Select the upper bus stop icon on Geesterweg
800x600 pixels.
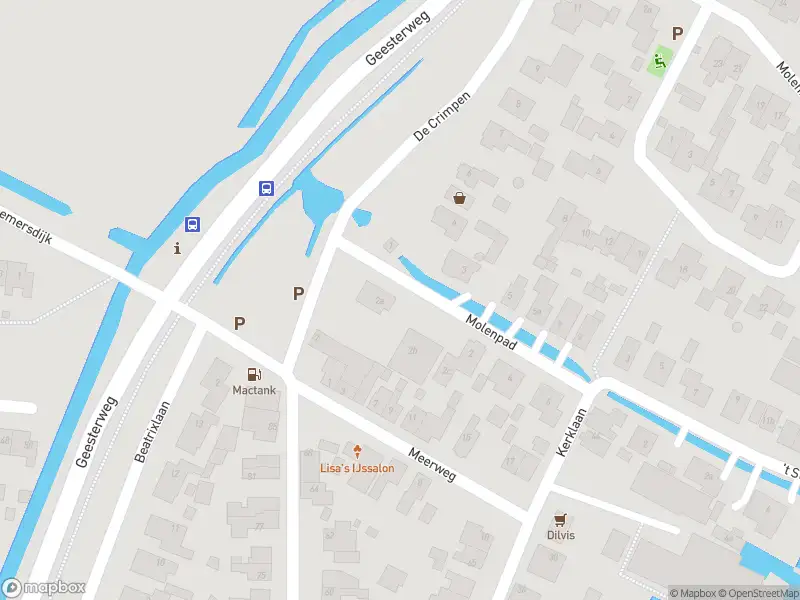point(266,188)
